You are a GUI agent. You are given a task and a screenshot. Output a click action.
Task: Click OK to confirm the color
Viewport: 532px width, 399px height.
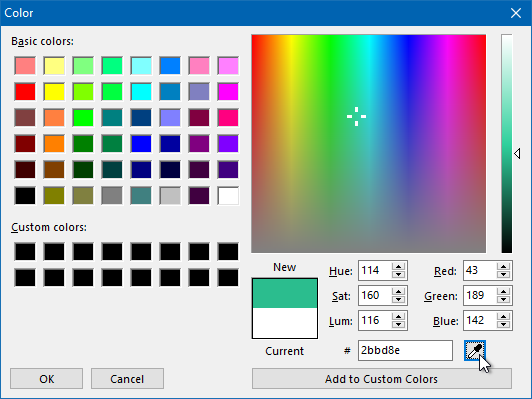[46, 379]
